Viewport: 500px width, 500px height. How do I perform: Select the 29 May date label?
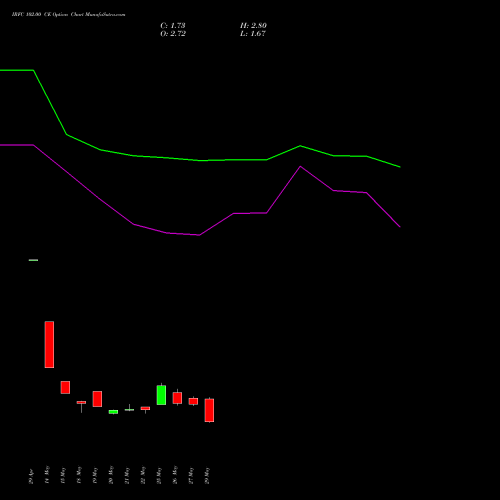[207, 475]
